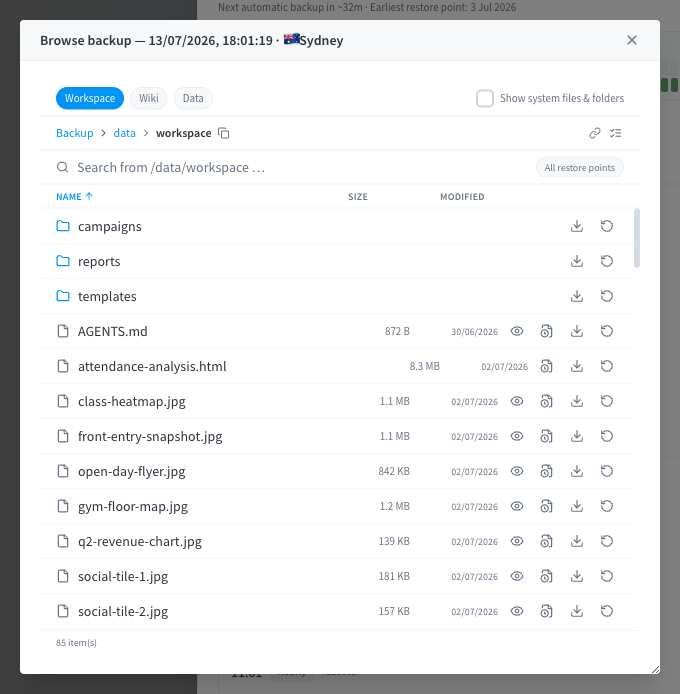
Task: Sort by Modified column header
Action: (x=462, y=197)
